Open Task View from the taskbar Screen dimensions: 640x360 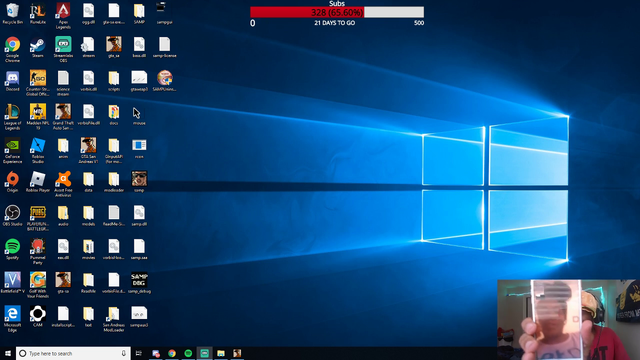pyautogui.click(x=139, y=353)
